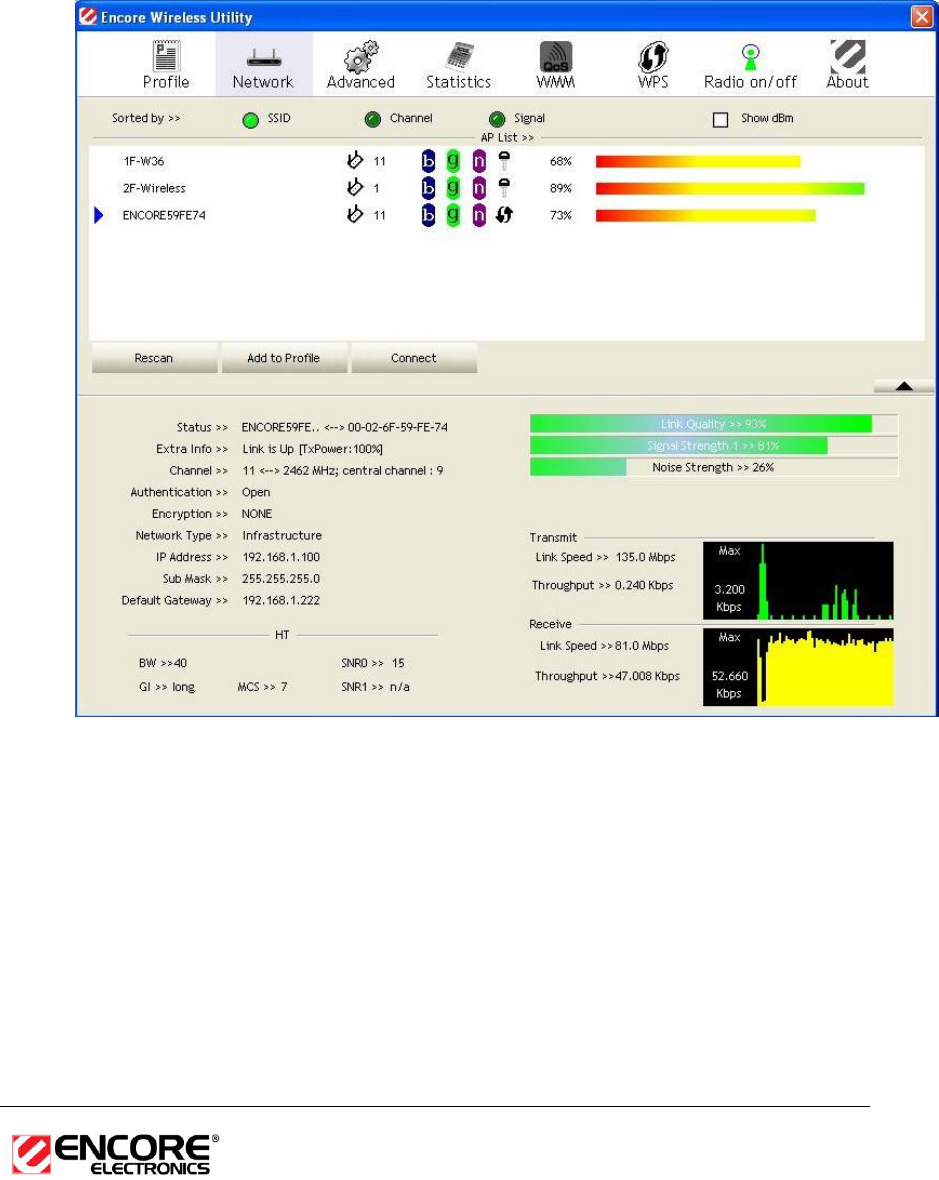Click the 802.11n icon for 1F-W36
939x1180 pixels.
(x=479, y=160)
